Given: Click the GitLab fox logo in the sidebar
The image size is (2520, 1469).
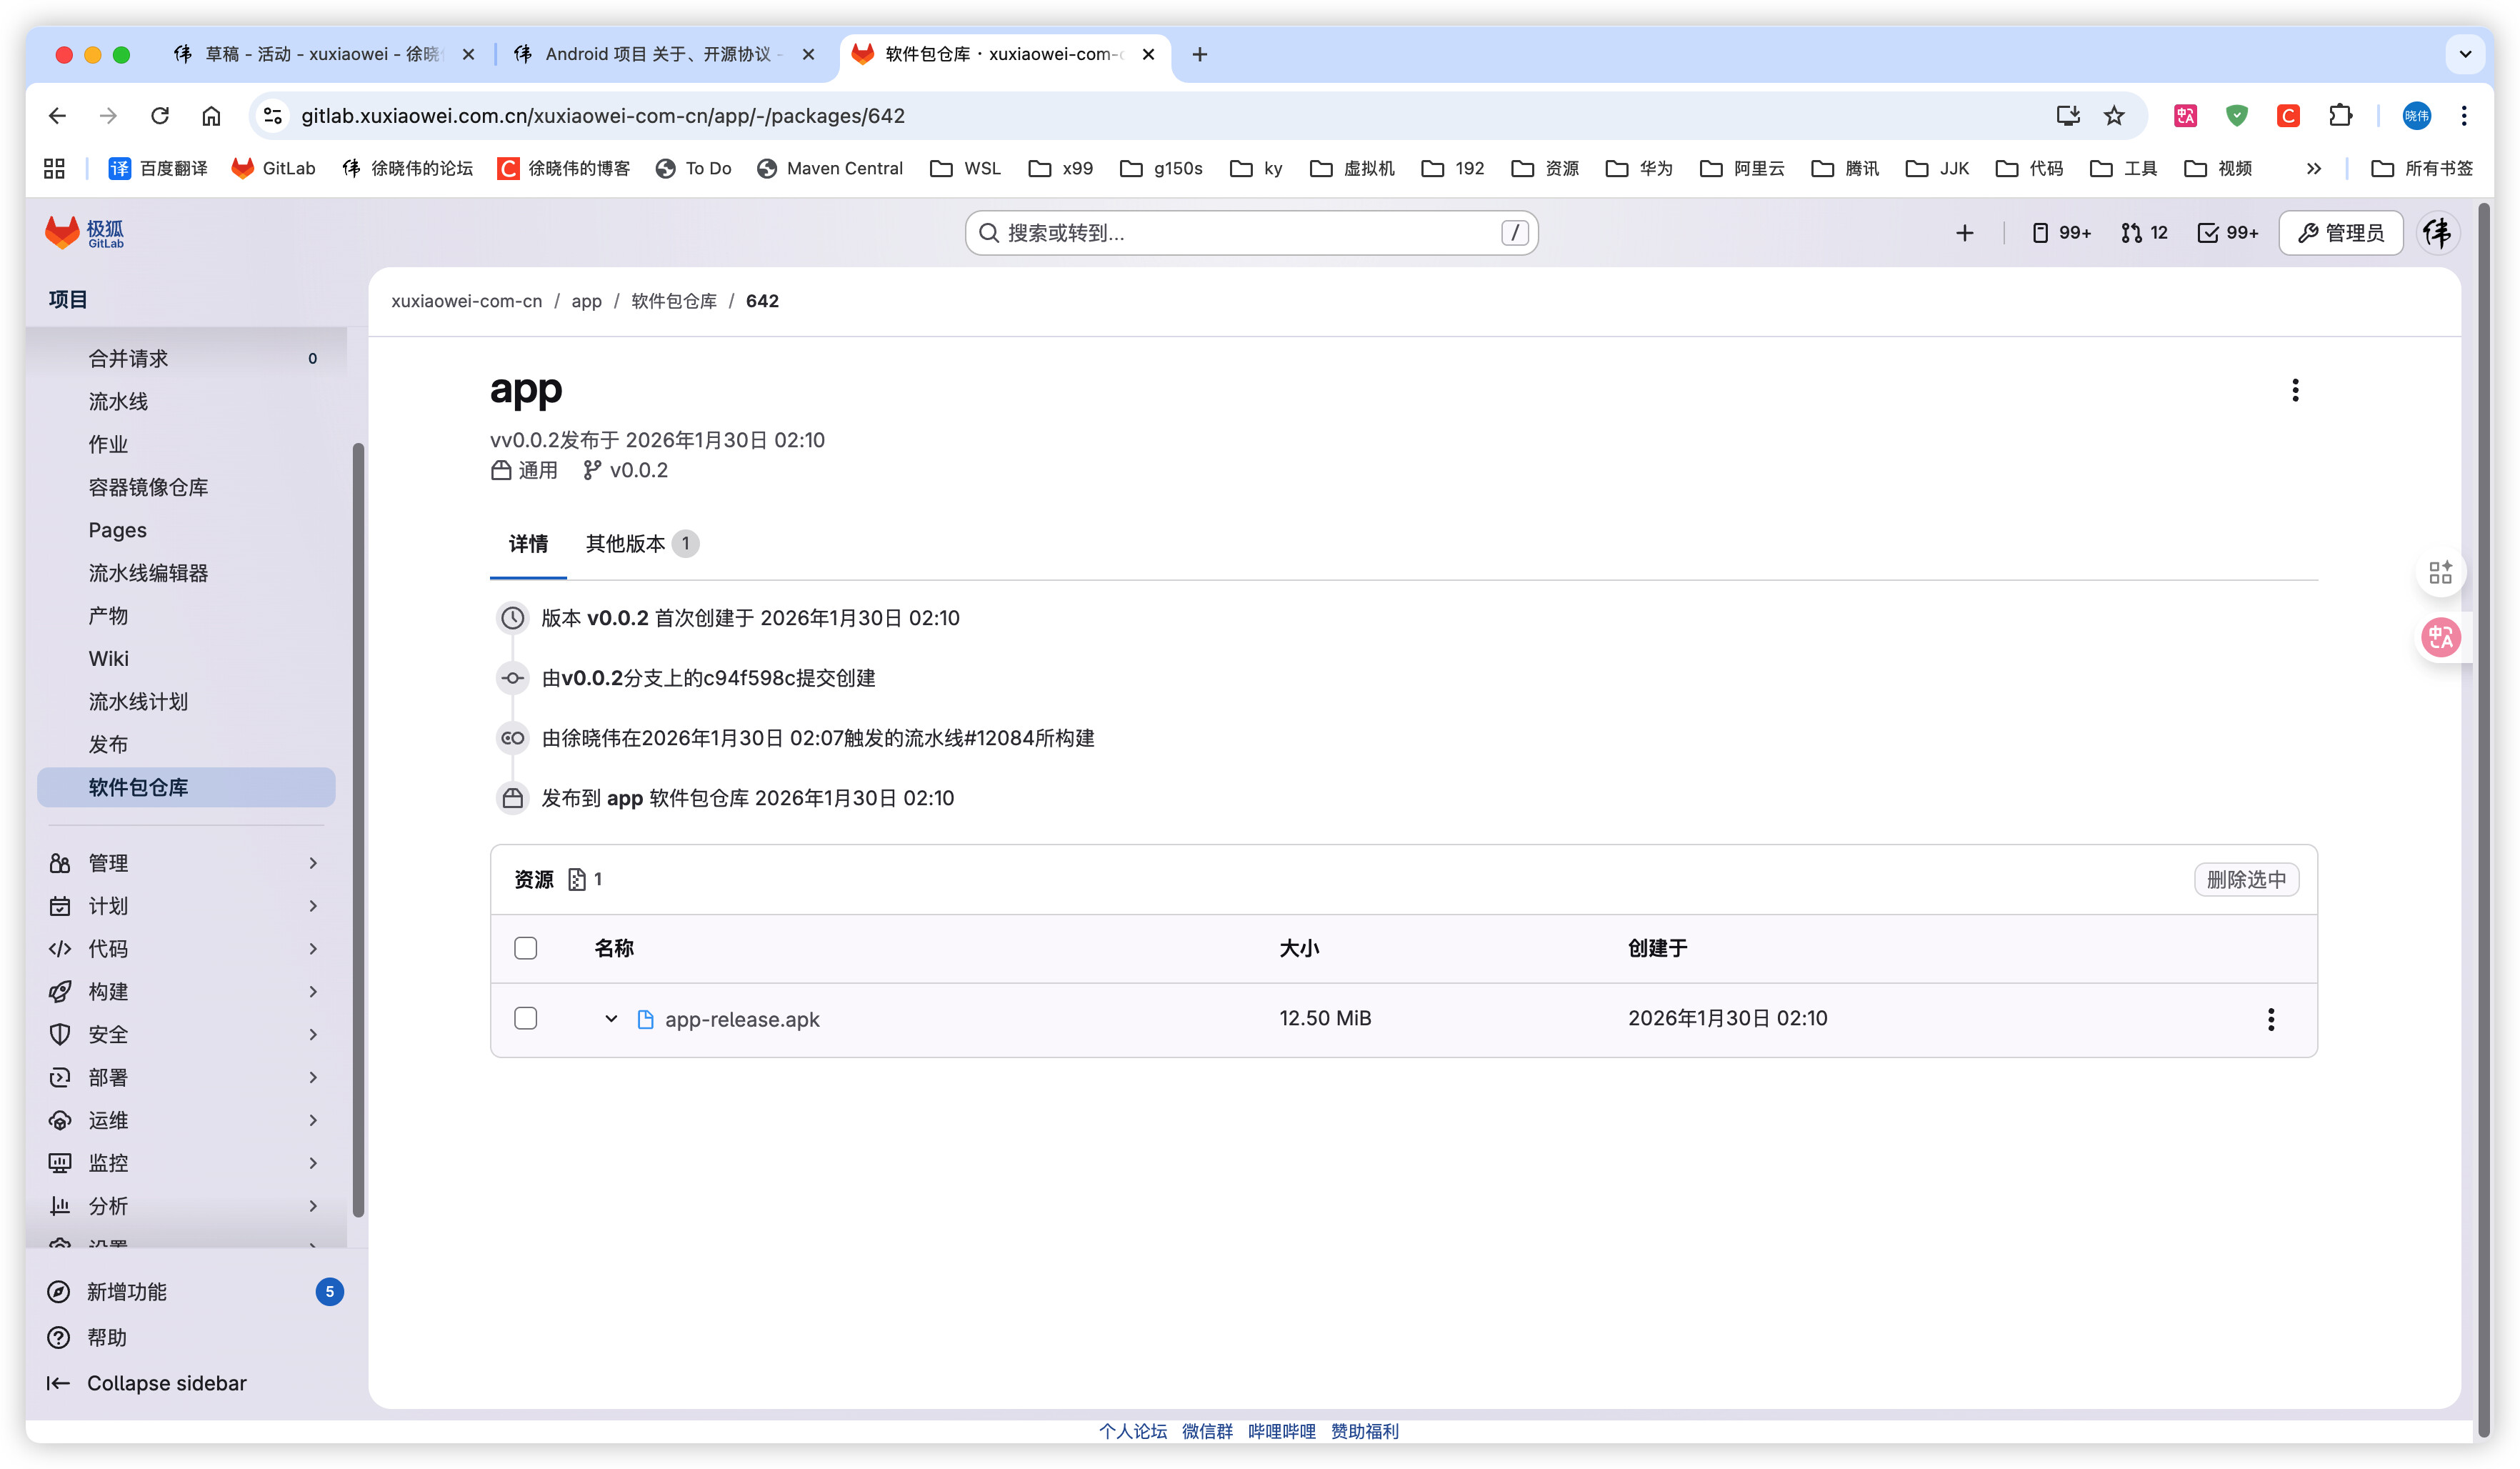Looking at the screenshot, I should click(x=62, y=232).
